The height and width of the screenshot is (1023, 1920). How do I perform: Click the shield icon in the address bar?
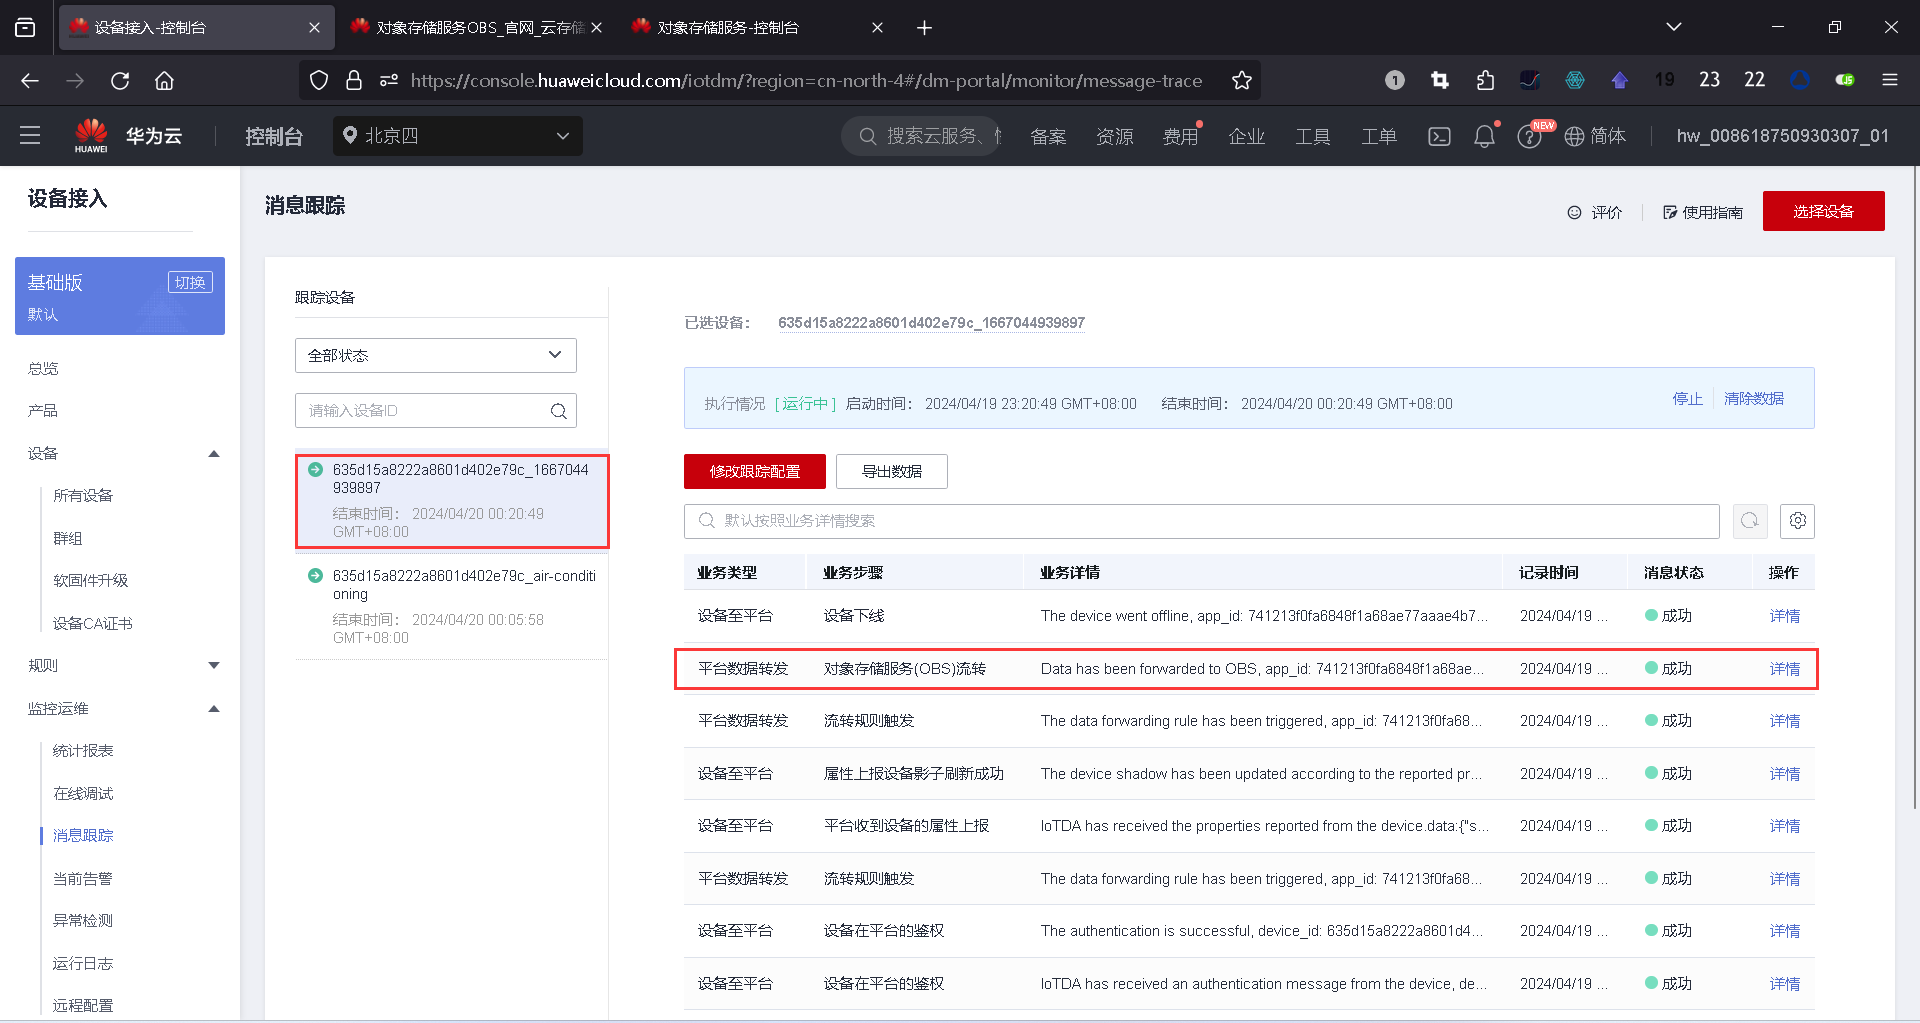pyautogui.click(x=318, y=80)
